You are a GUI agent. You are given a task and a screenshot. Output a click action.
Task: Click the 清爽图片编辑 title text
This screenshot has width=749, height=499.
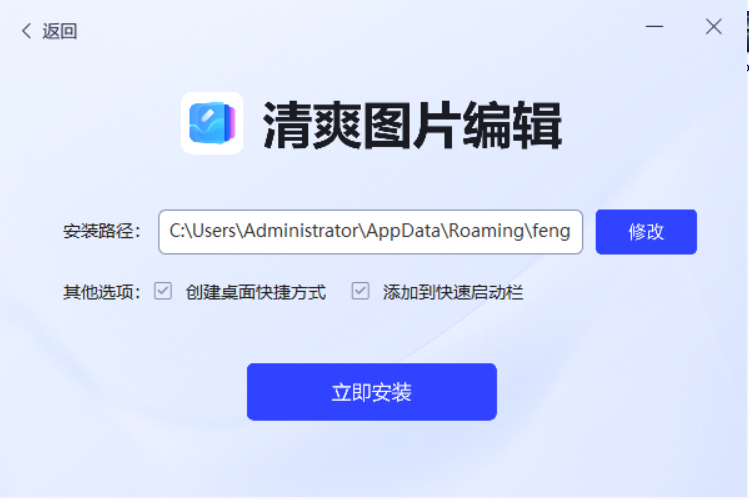[x=412, y=126]
